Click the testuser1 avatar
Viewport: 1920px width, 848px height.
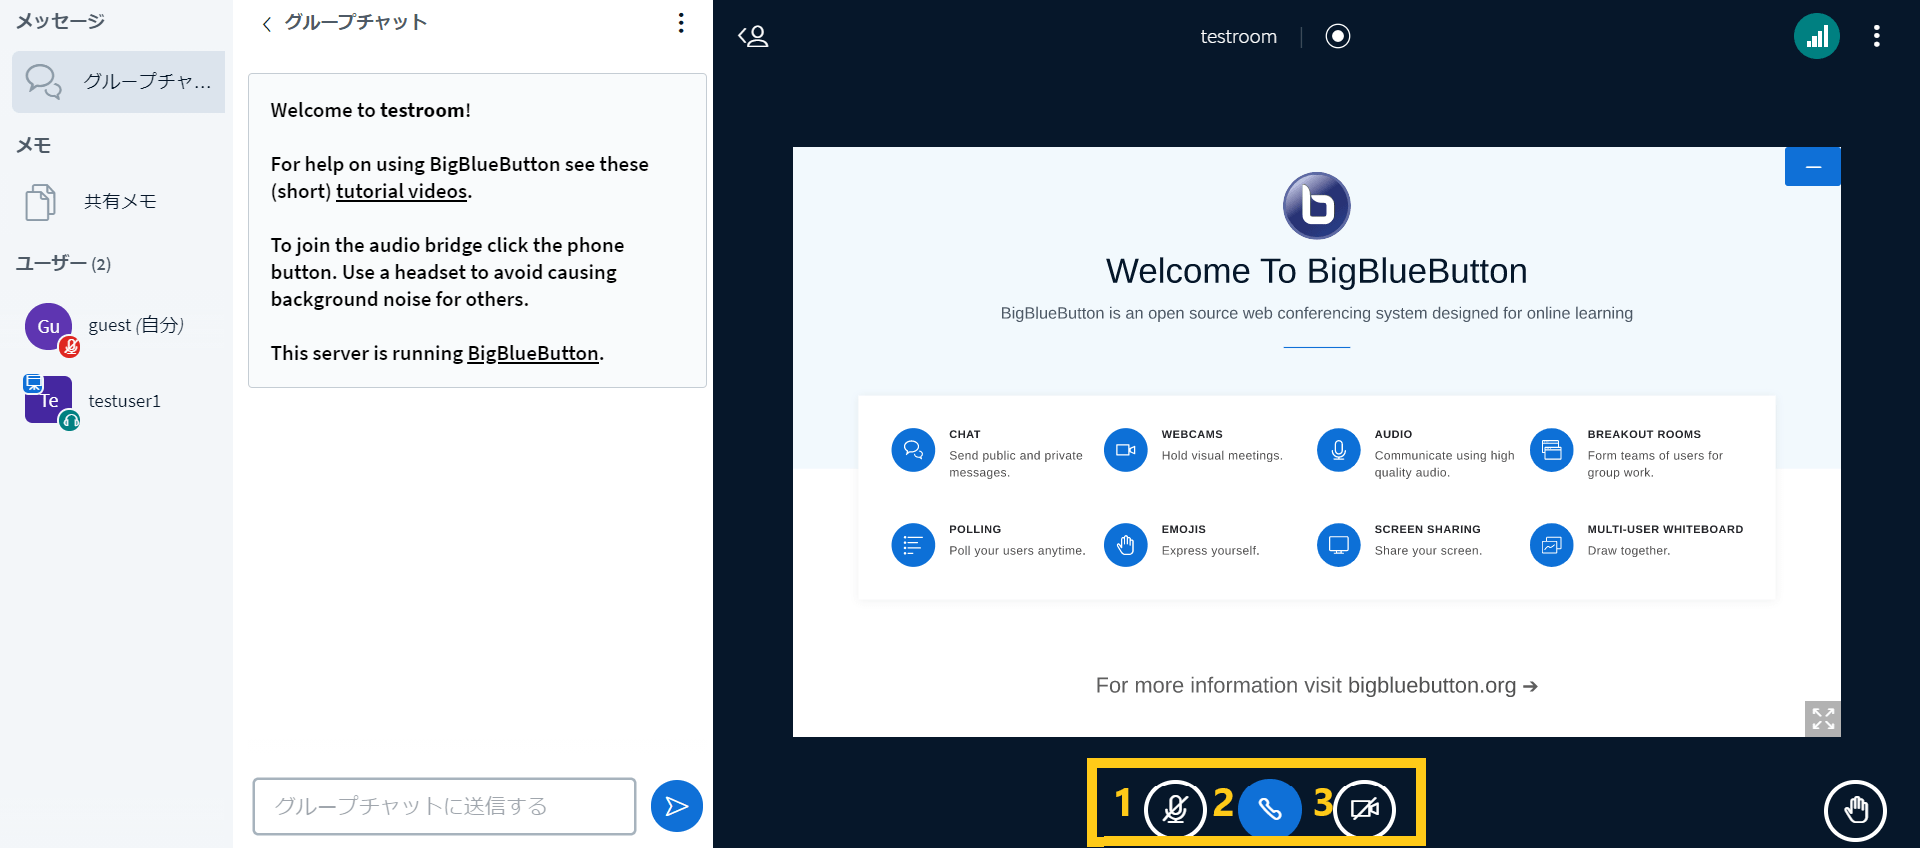pos(49,400)
